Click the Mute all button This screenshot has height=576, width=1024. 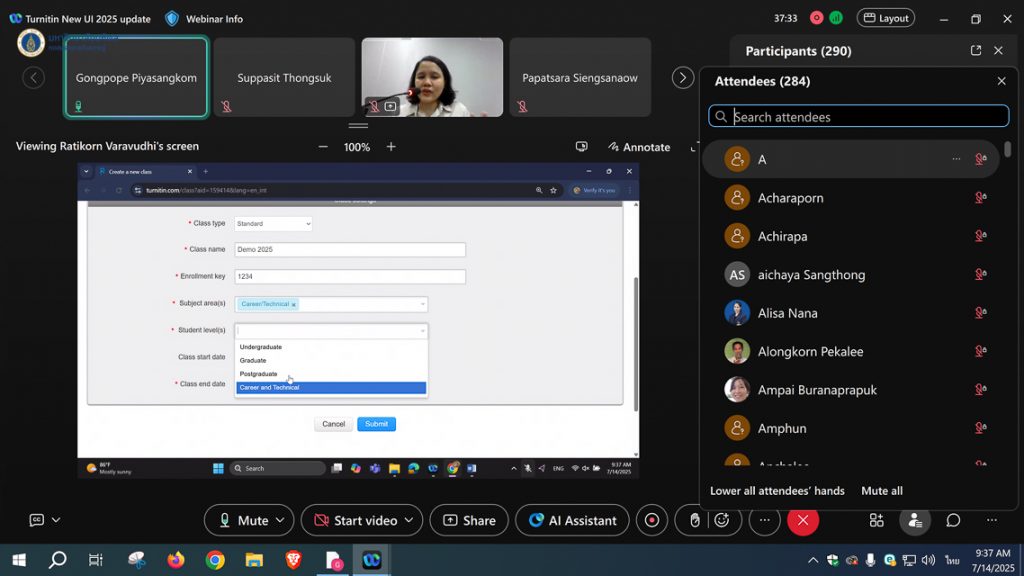point(882,491)
